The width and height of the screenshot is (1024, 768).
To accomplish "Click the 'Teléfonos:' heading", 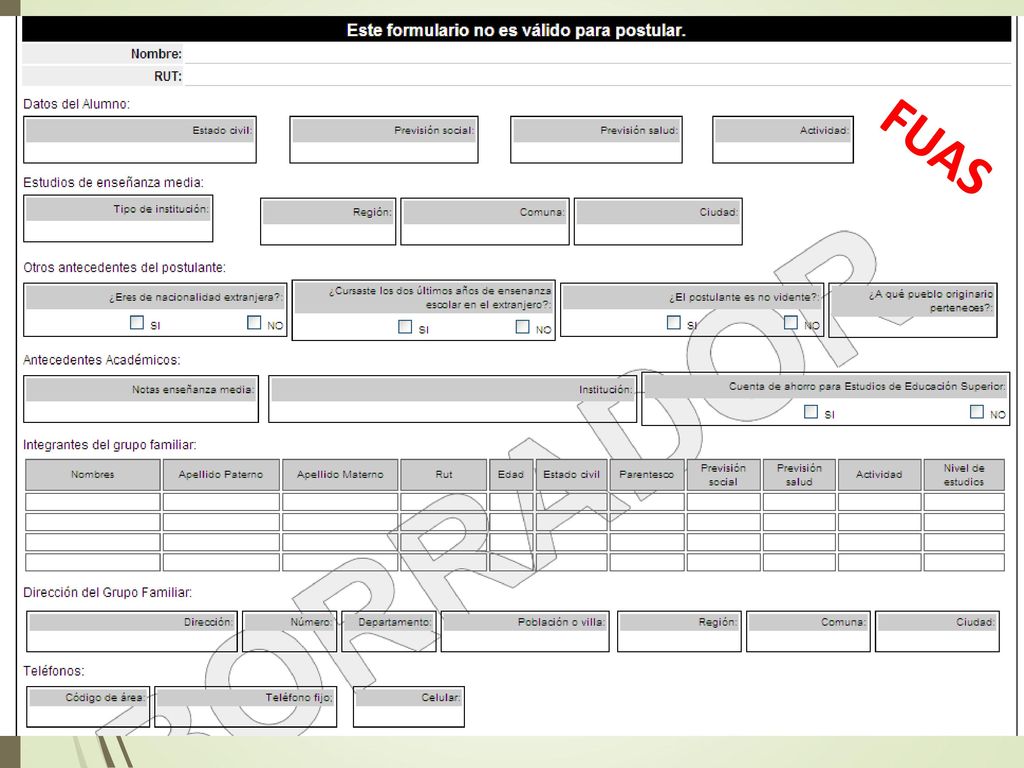I will [x=54, y=671].
